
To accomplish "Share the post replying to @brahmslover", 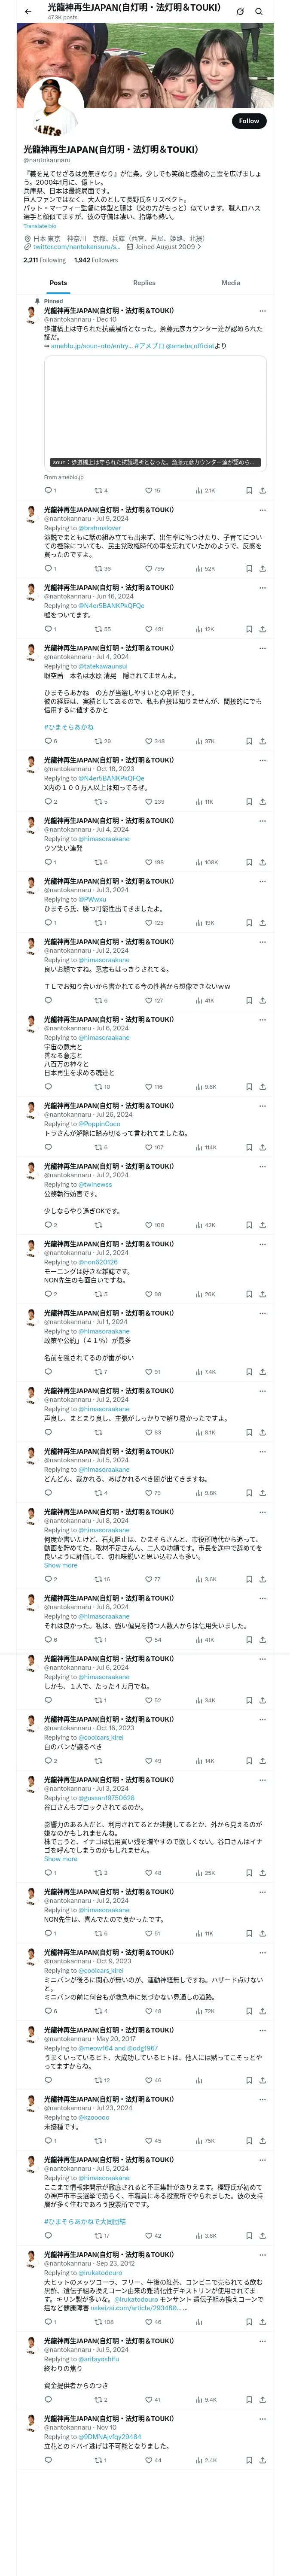I will [262, 568].
